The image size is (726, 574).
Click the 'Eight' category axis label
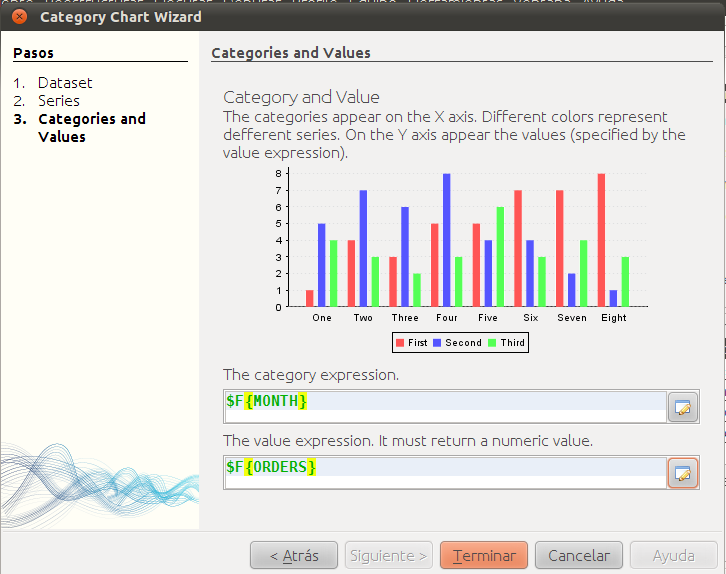(613, 318)
